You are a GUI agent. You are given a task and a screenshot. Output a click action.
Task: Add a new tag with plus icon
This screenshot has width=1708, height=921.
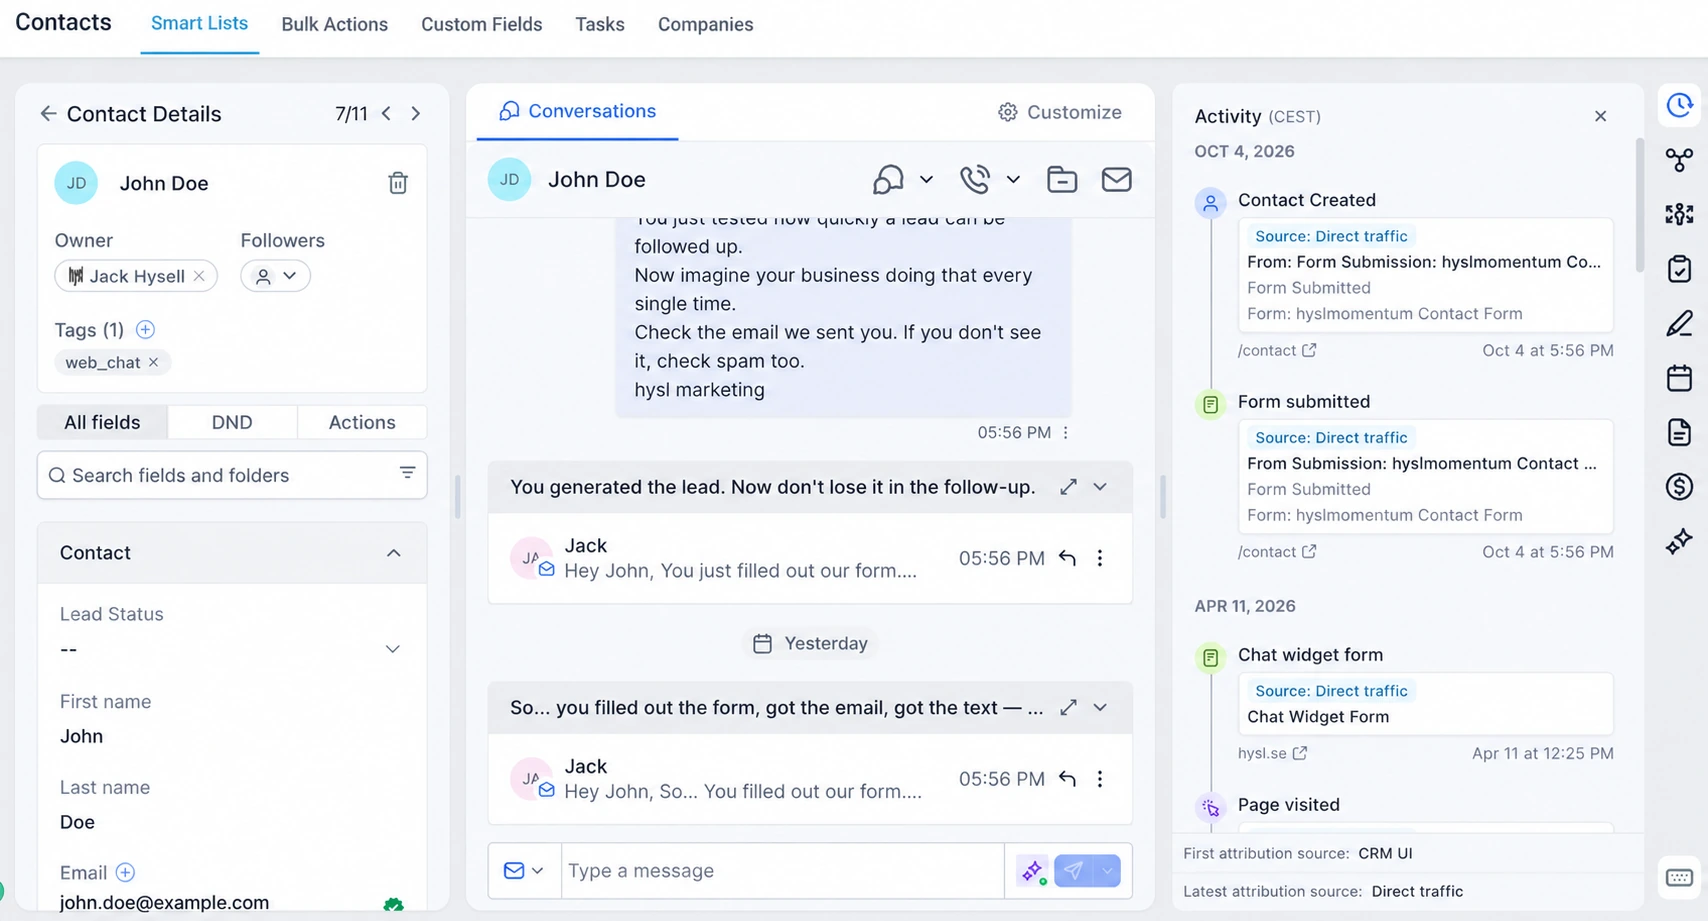(x=145, y=330)
